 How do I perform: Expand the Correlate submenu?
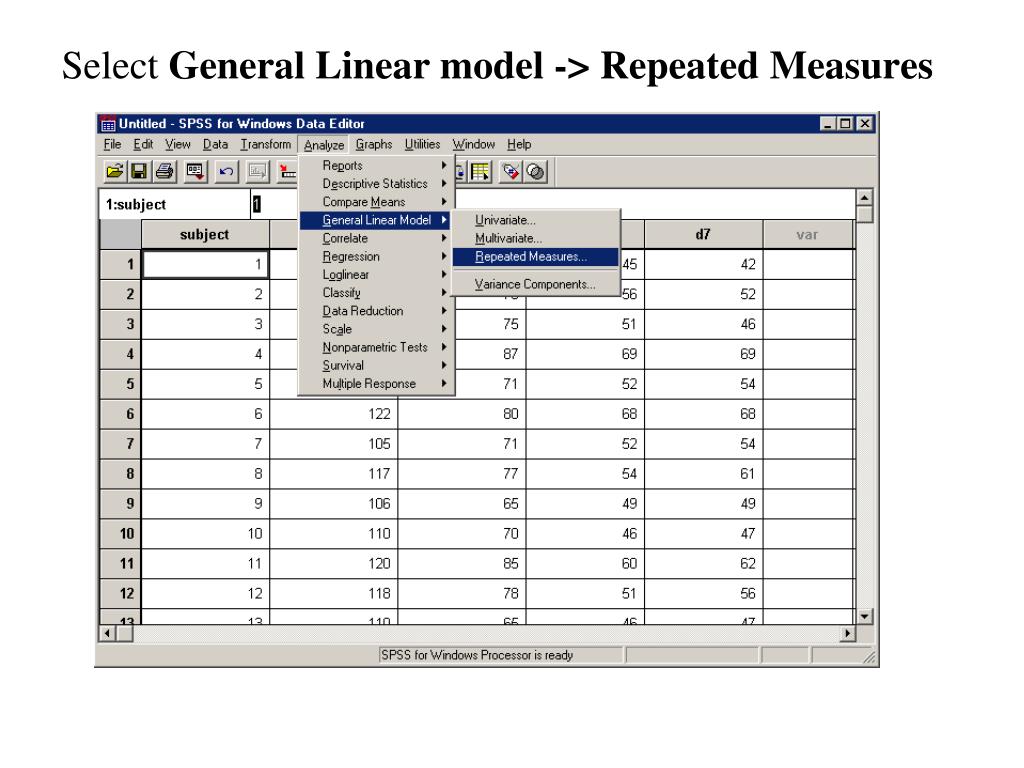point(376,238)
